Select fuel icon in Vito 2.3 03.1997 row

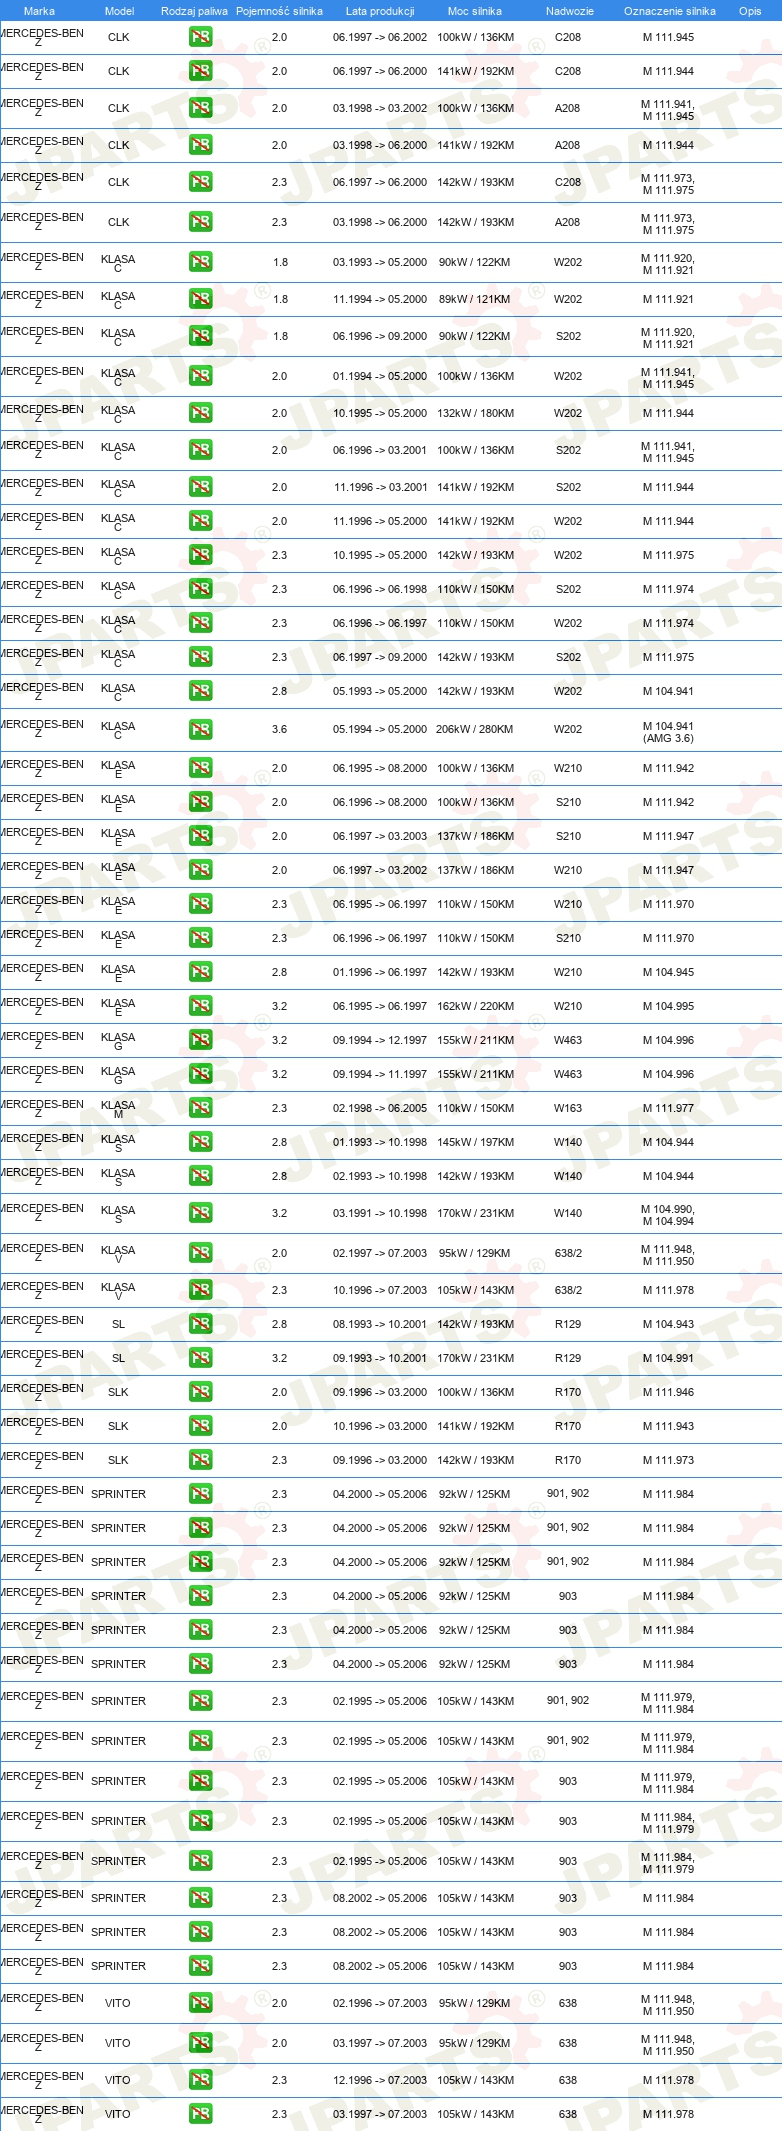click(x=200, y=2114)
